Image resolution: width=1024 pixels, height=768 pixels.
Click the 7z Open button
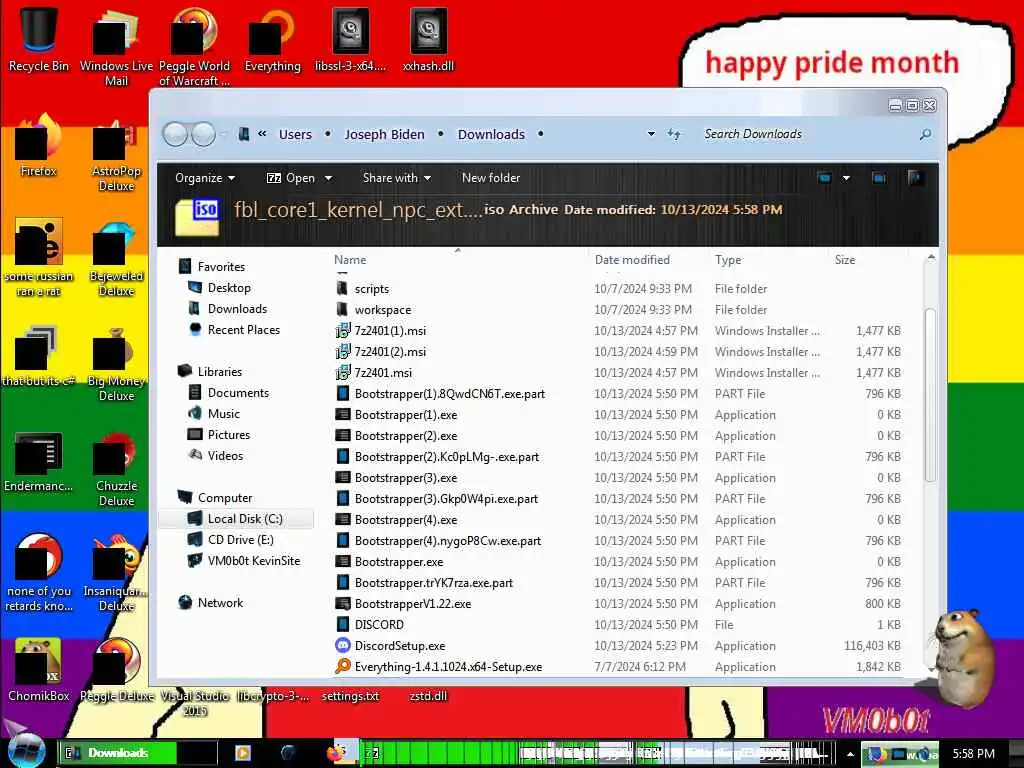pos(291,178)
